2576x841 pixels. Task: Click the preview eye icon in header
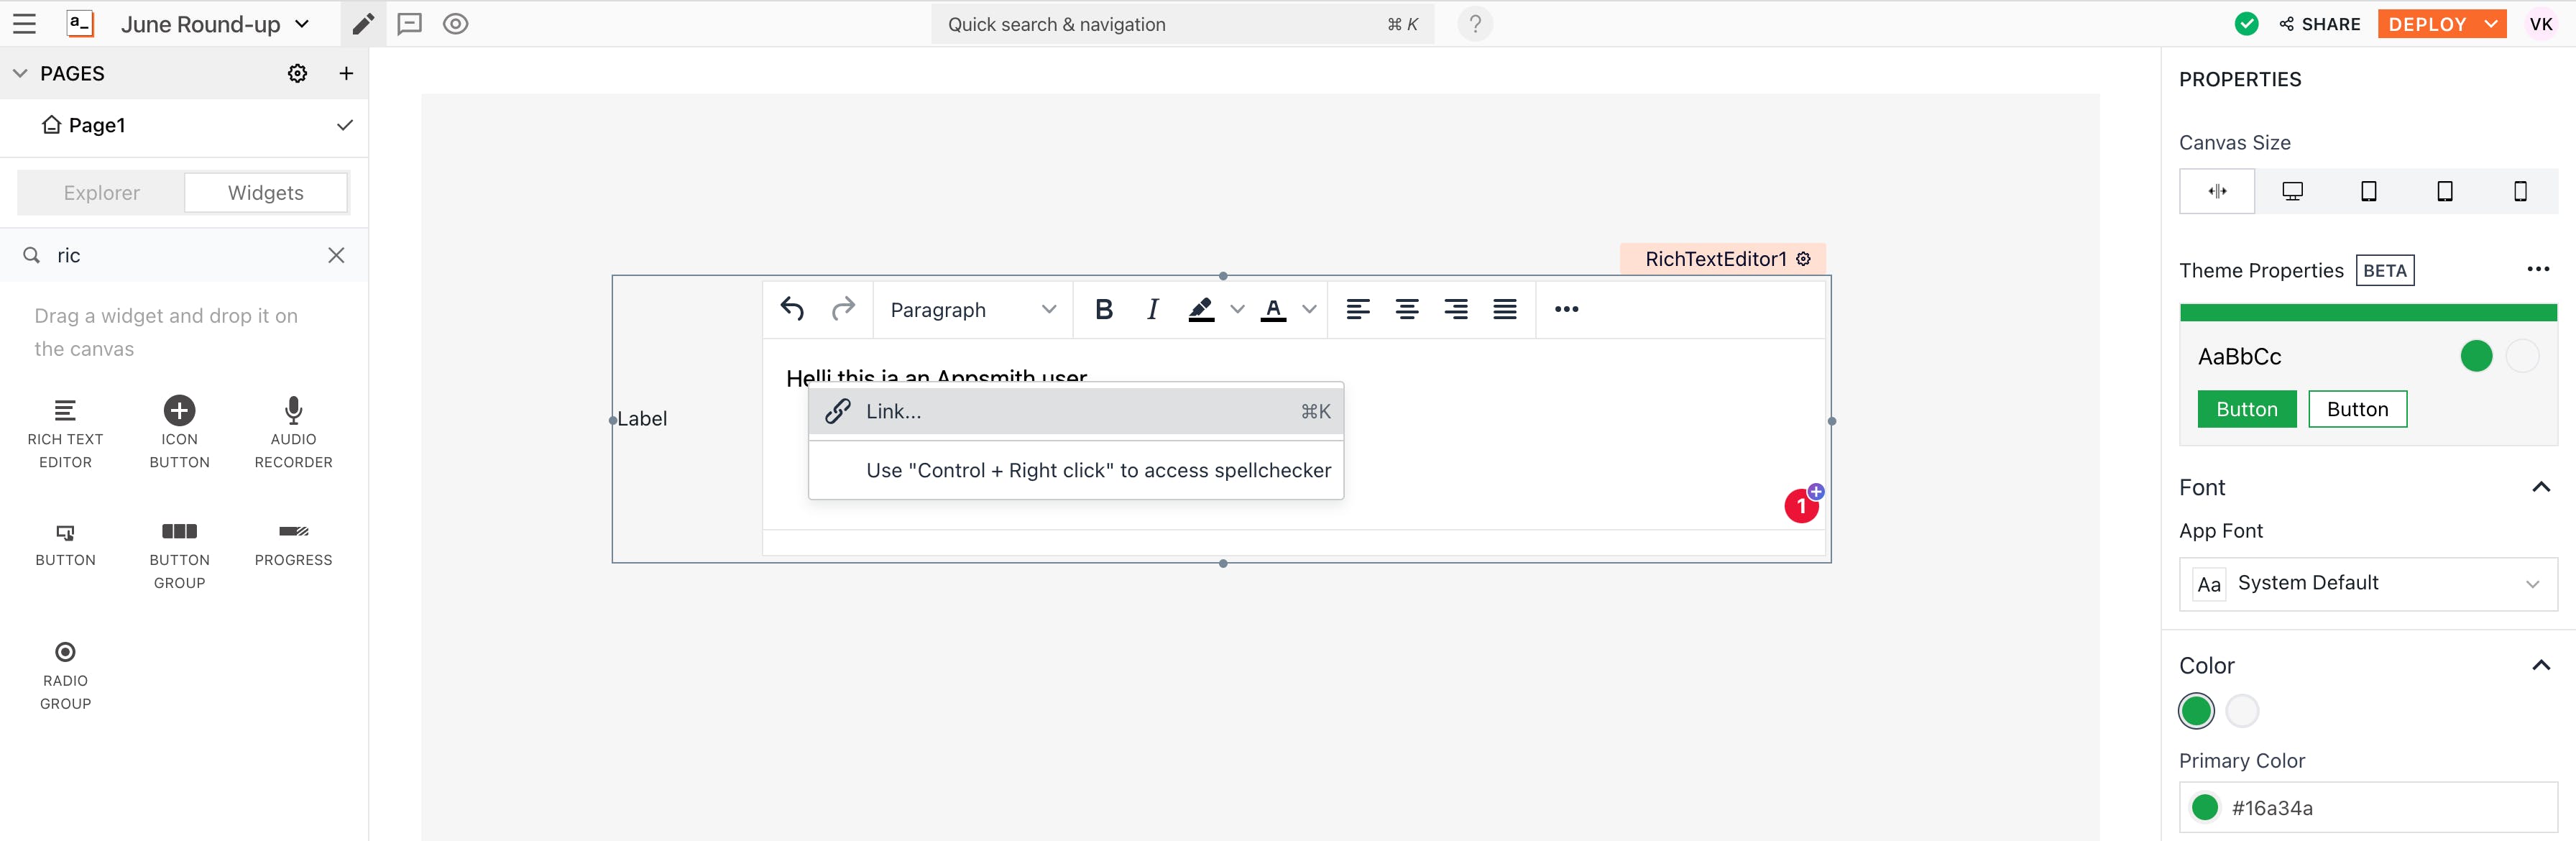[x=455, y=24]
